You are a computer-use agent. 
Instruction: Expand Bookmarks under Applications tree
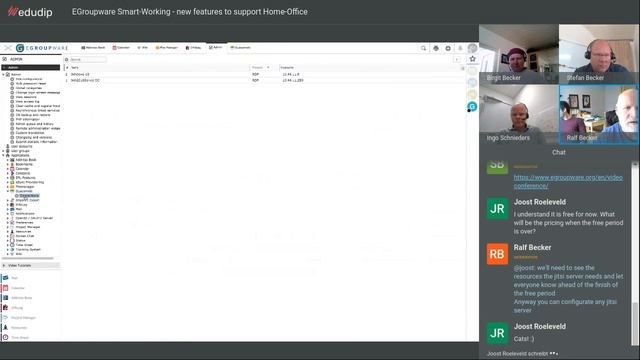point(8,164)
